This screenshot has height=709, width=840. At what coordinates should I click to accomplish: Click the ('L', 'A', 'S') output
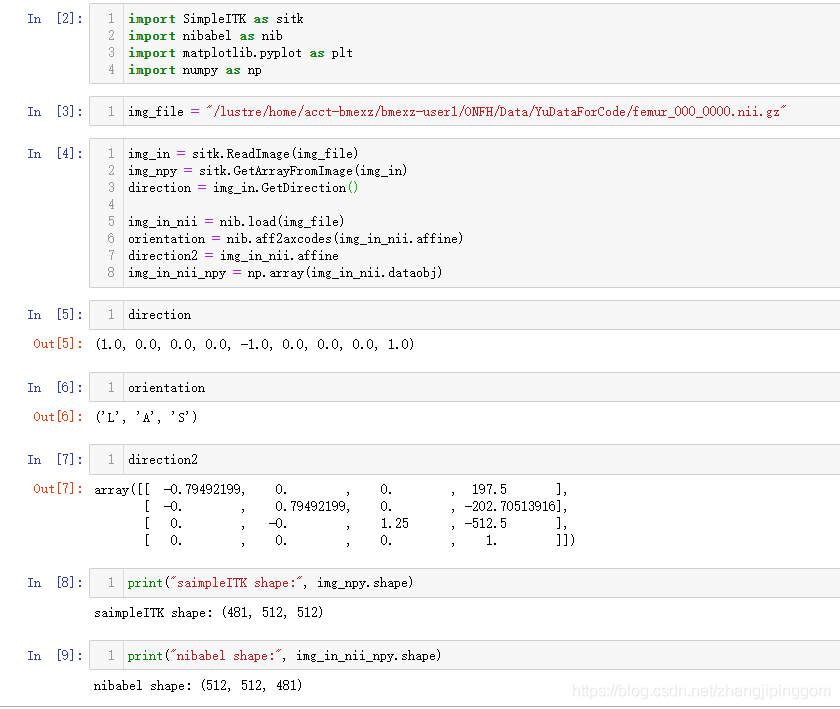pos(146,417)
